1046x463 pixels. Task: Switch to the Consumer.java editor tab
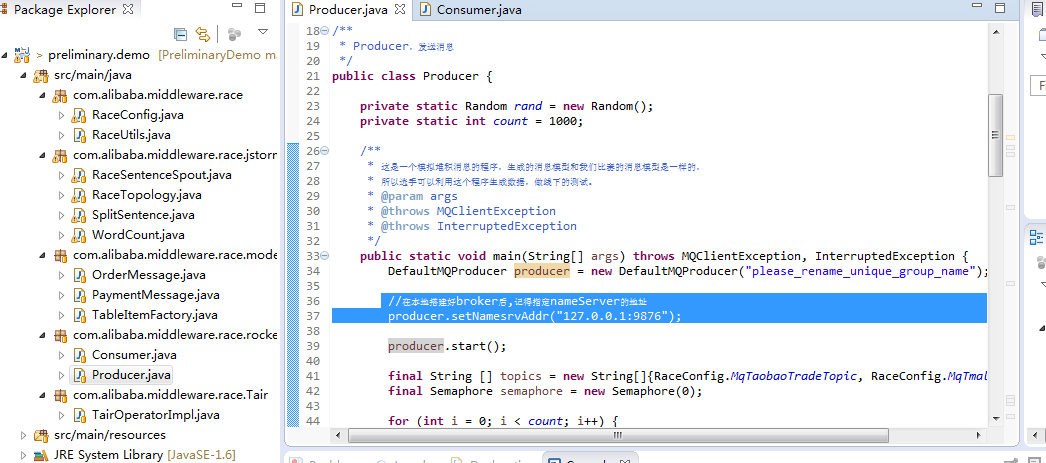coord(471,9)
